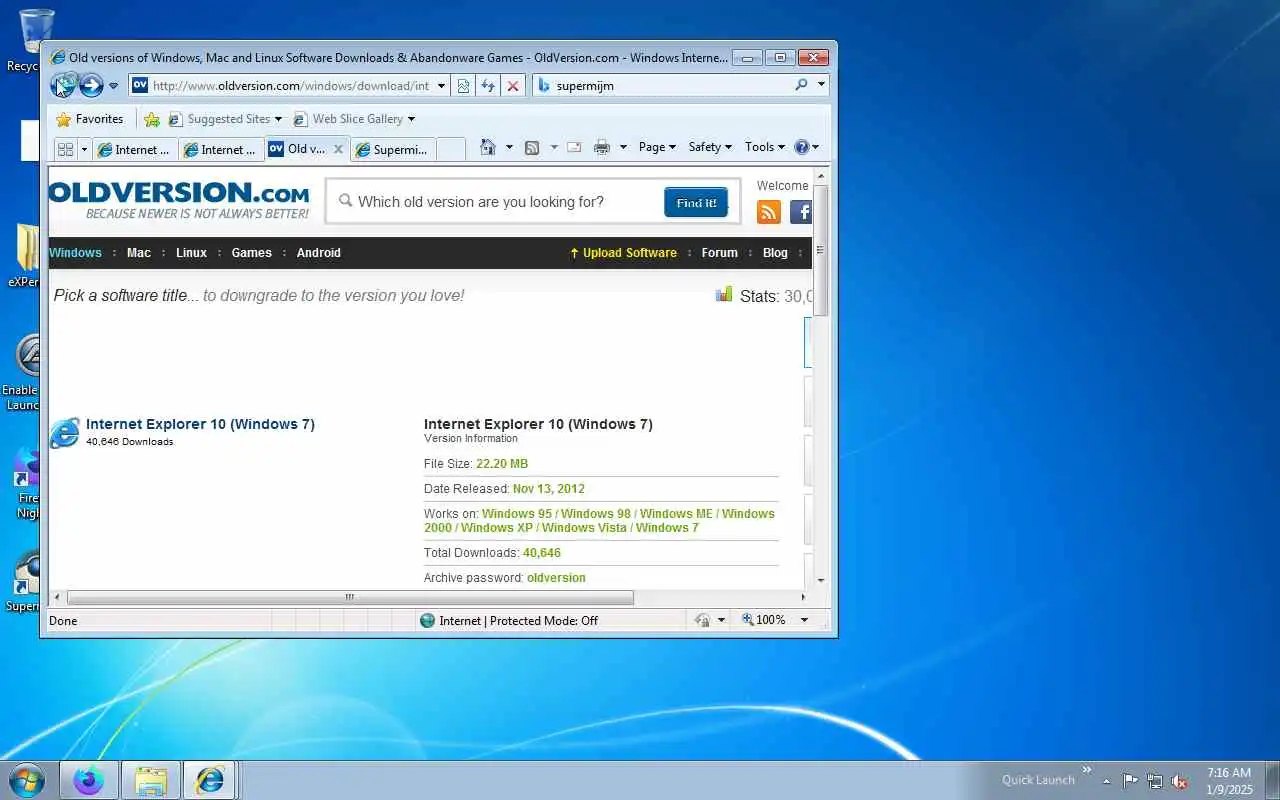Select Linux in the site navigation

click(192, 253)
